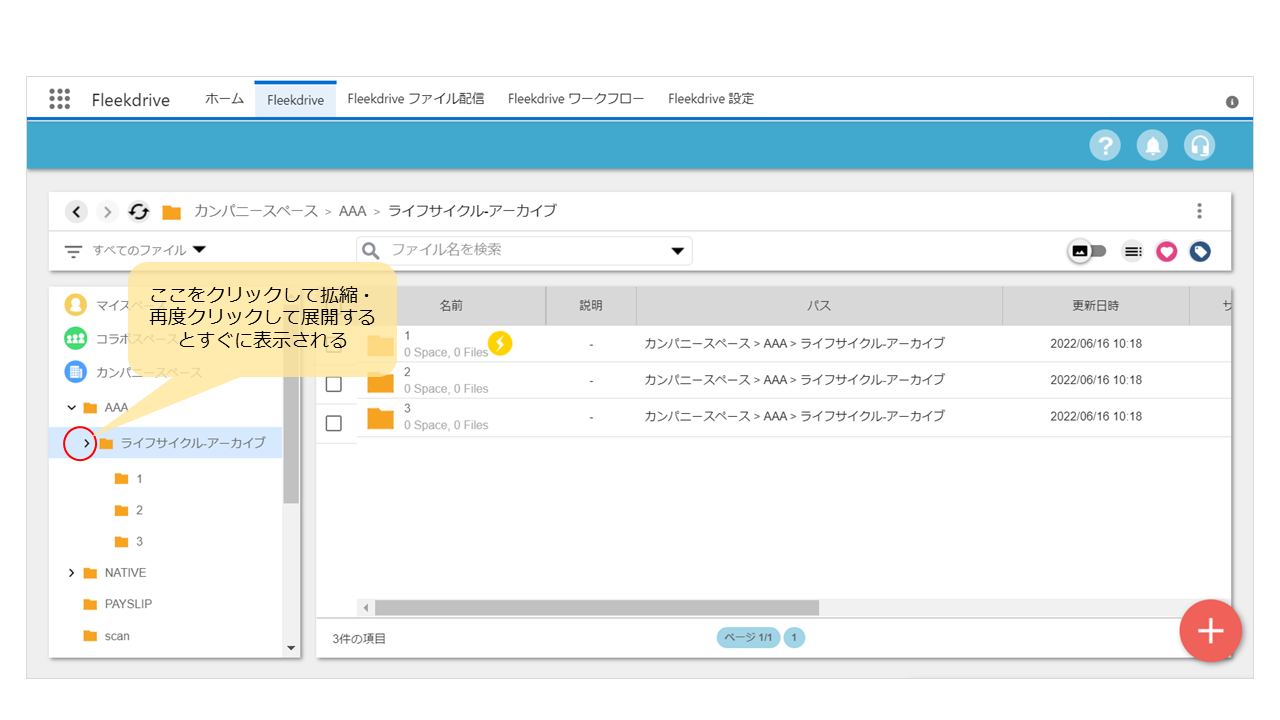Image resolution: width=1280 pixels, height=720 pixels.
Task: Click the red plus add button
Action: [x=1210, y=631]
